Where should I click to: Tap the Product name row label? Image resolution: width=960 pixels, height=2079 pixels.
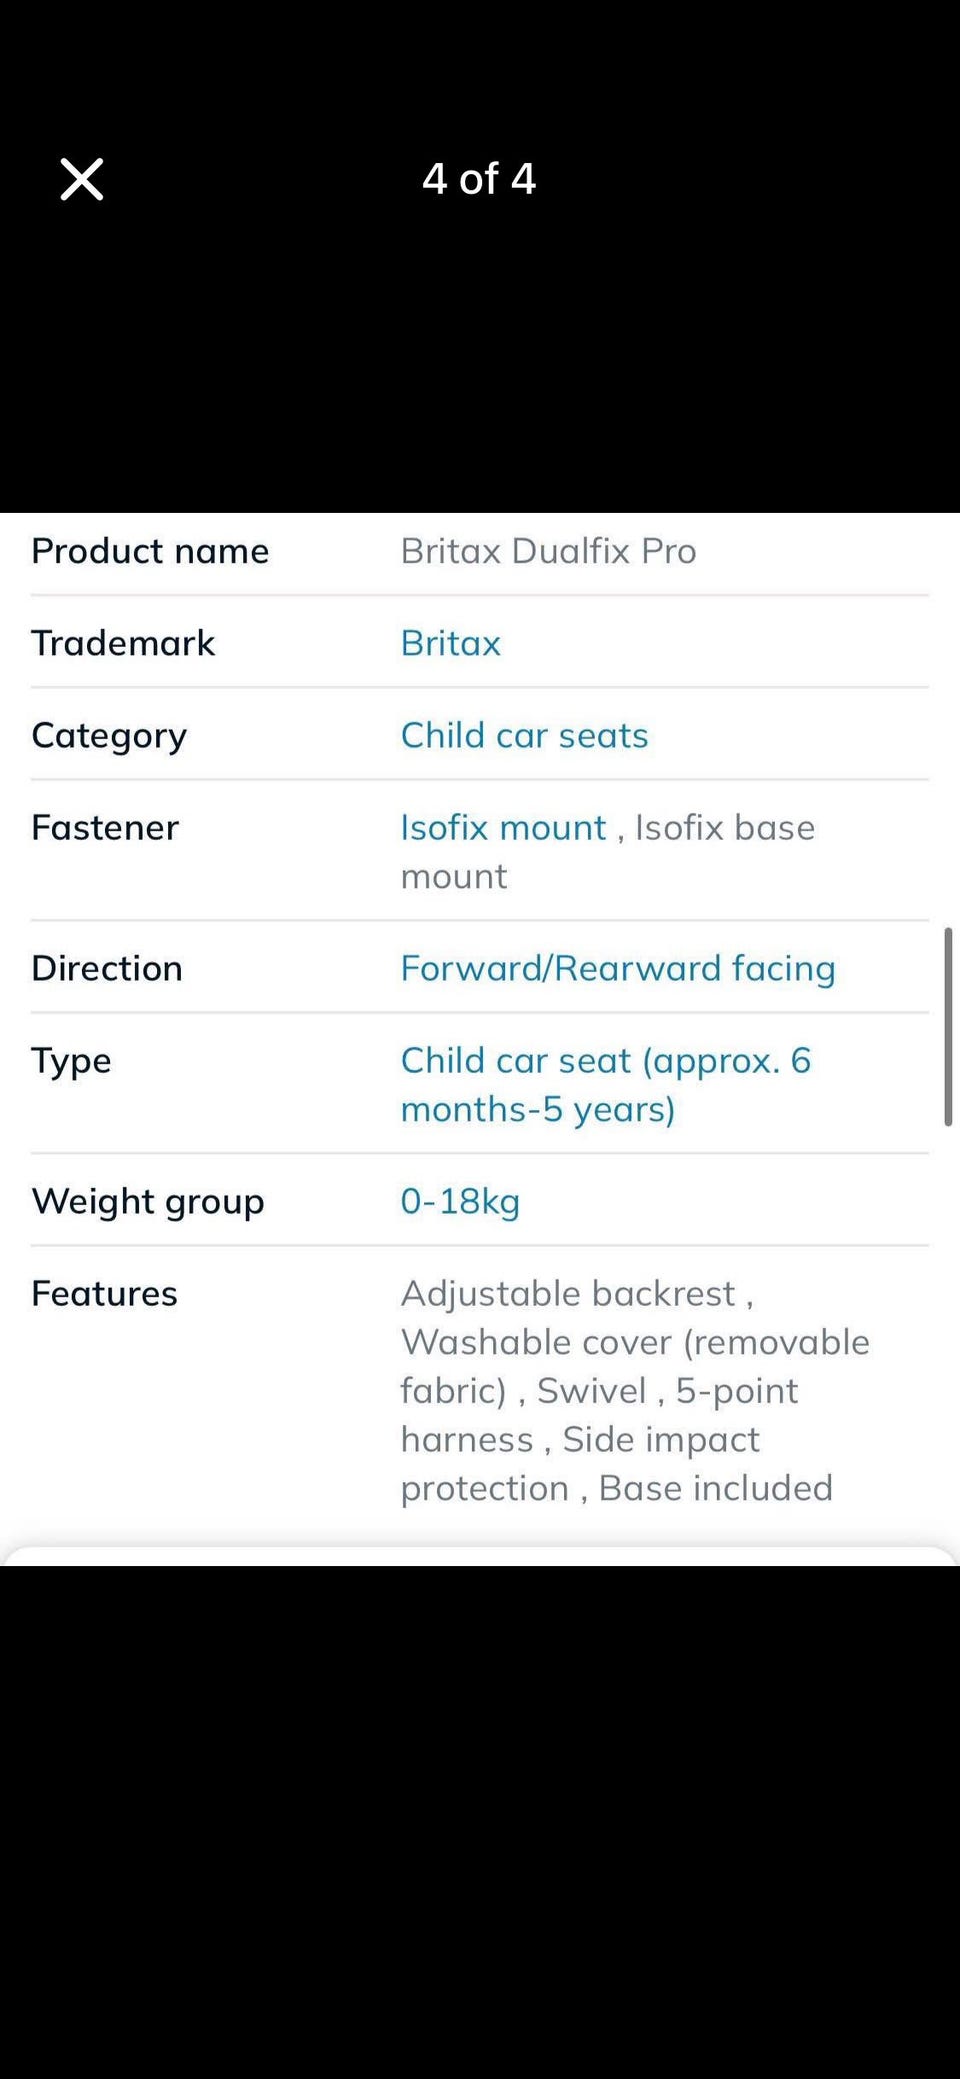[150, 551]
